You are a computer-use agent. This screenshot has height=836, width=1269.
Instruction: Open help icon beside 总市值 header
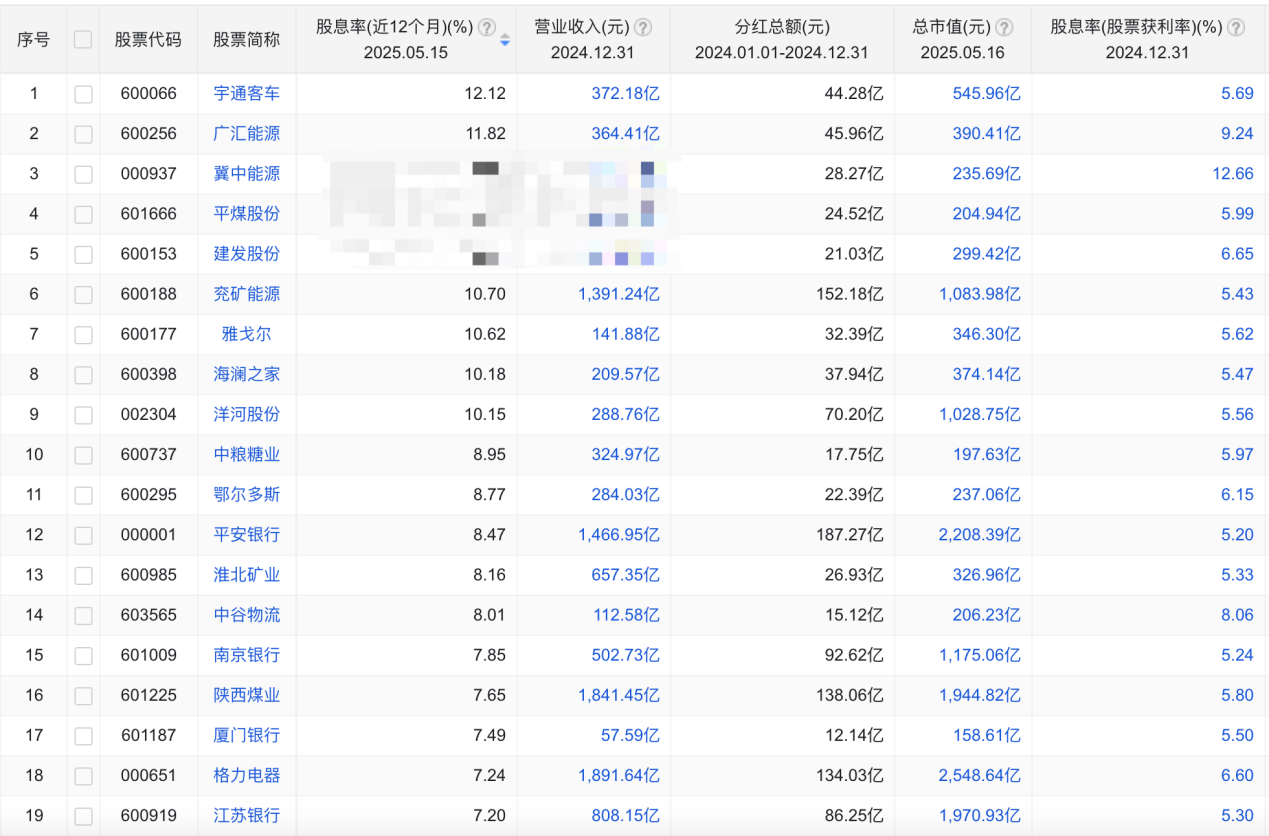click(1004, 28)
